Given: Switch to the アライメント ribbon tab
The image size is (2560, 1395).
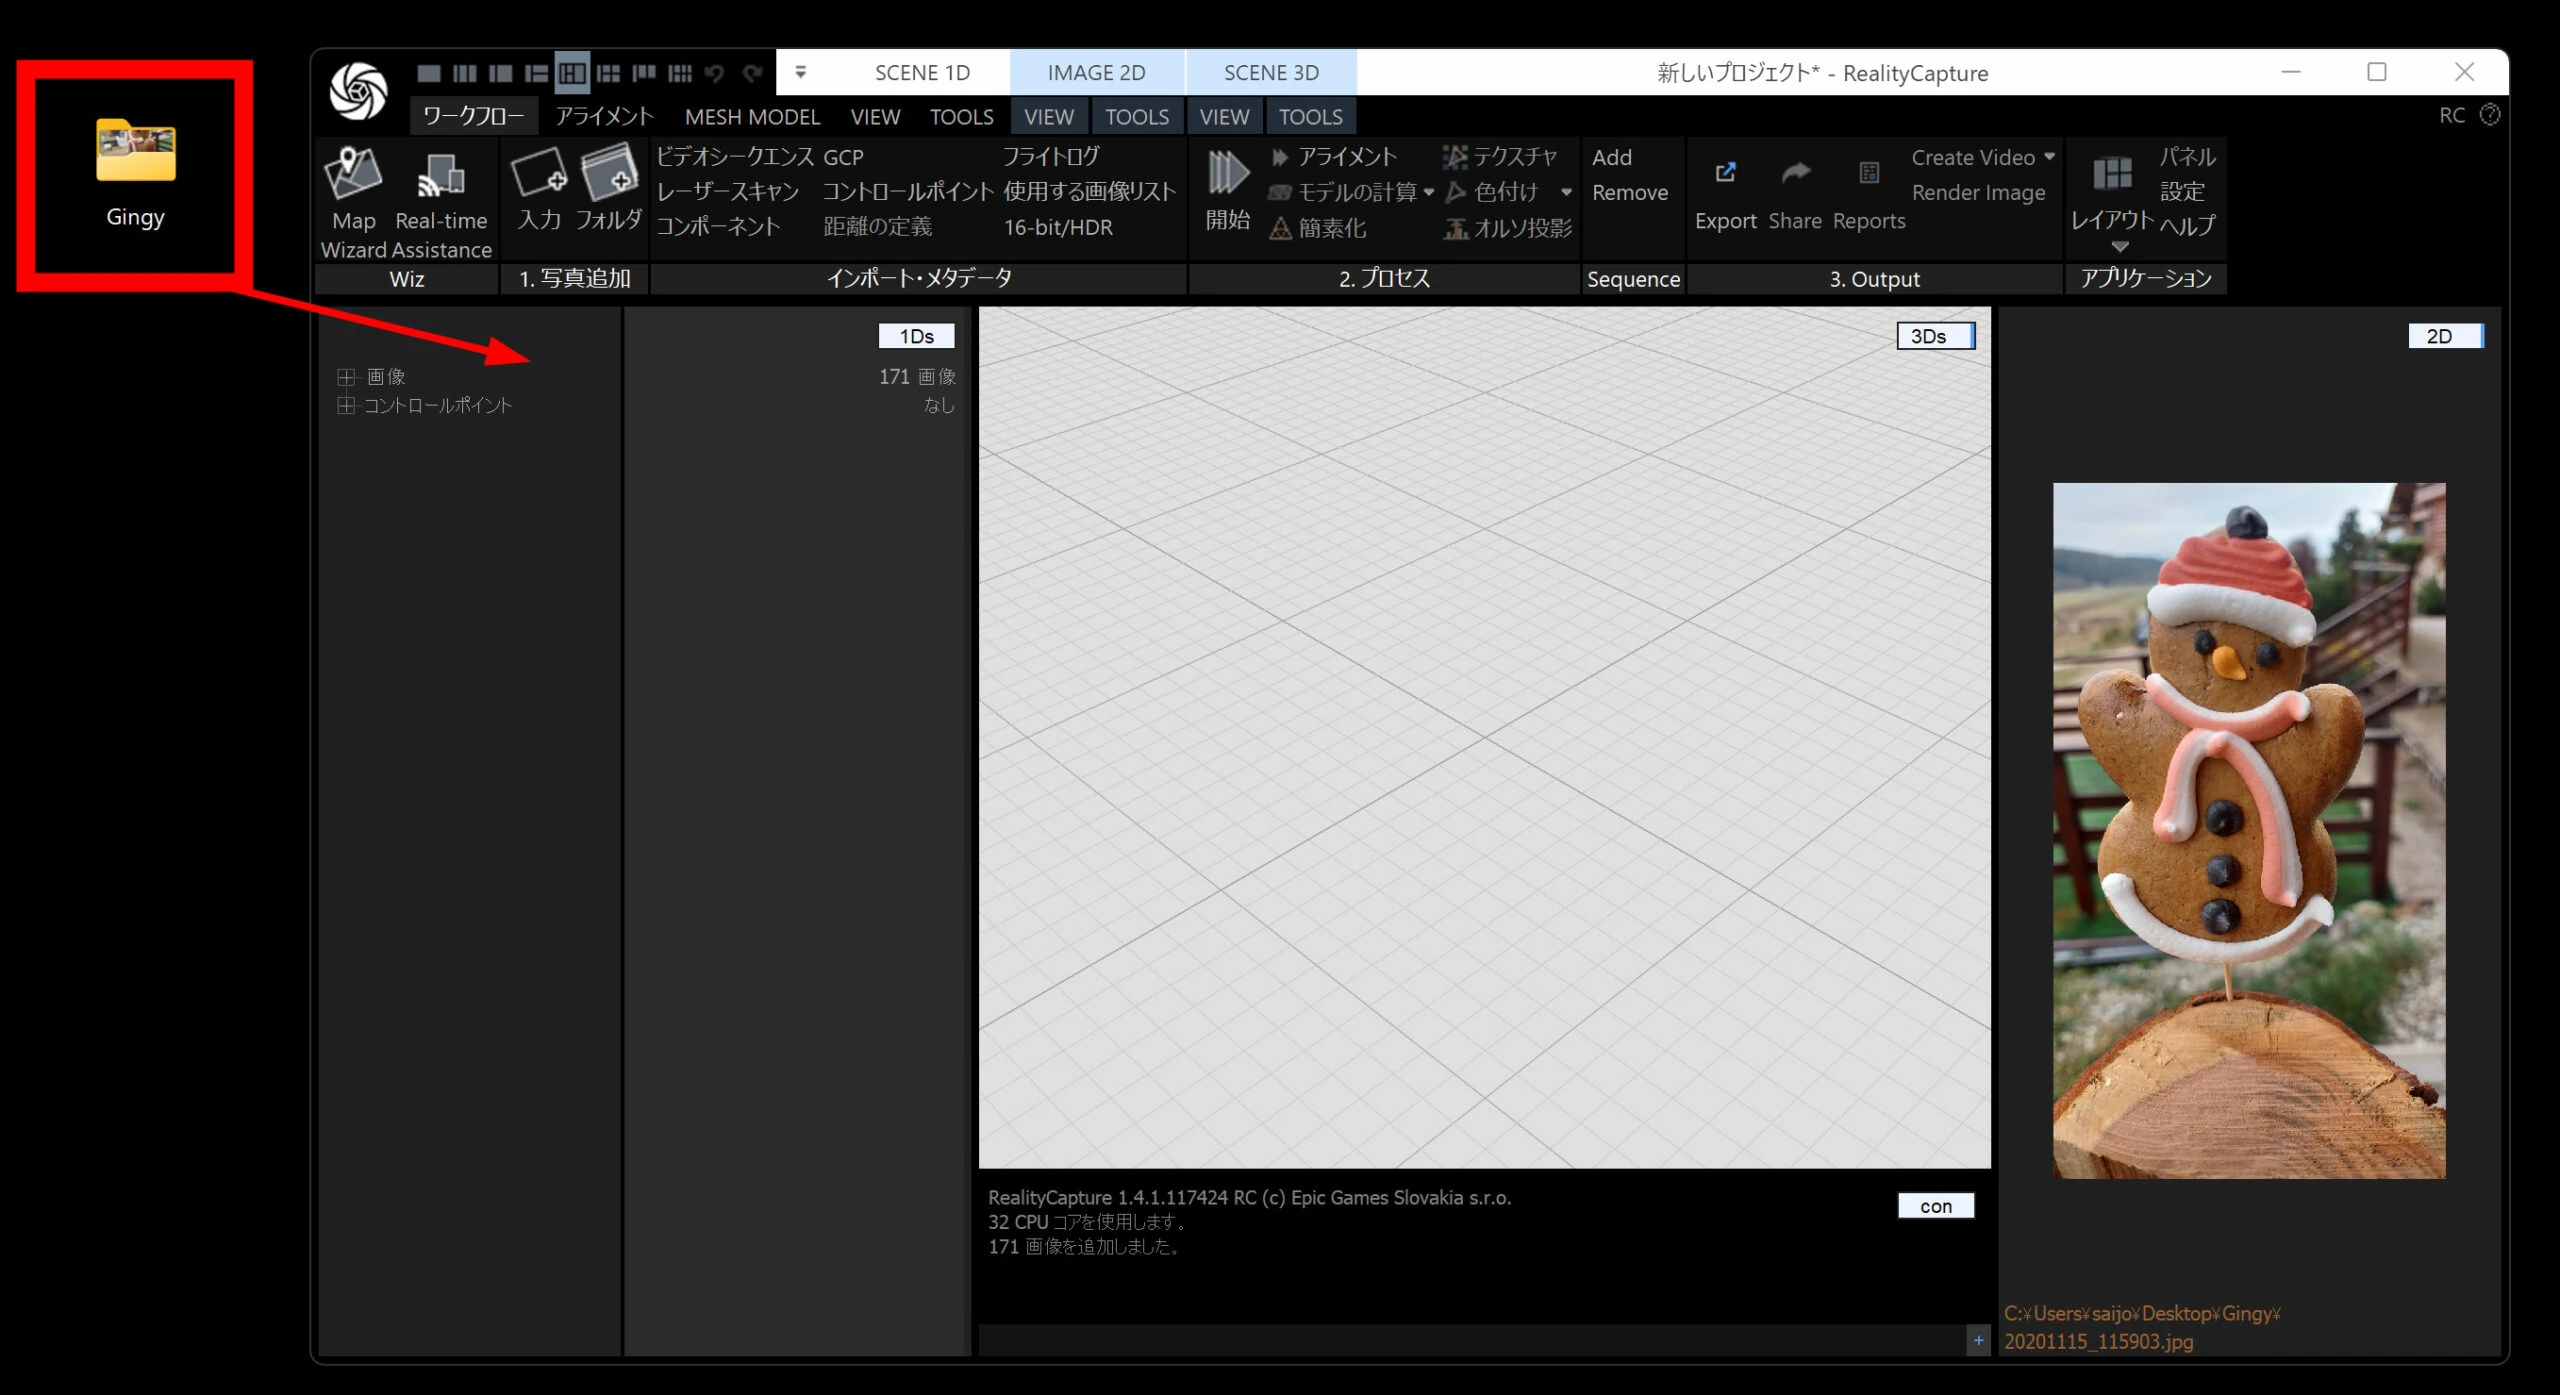Looking at the screenshot, I should (x=603, y=116).
